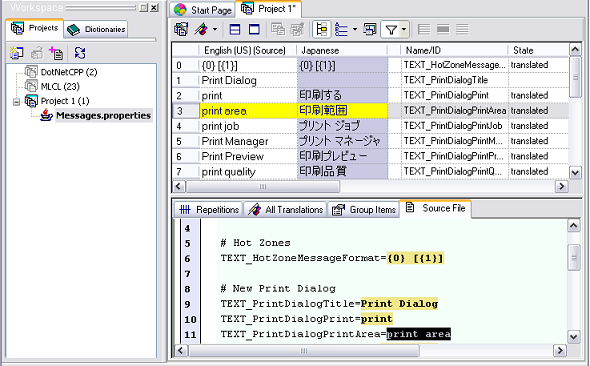The height and width of the screenshot is (366, 590).
Task: Refresh projects with the blue arrows icon
Action: [79, 53]
